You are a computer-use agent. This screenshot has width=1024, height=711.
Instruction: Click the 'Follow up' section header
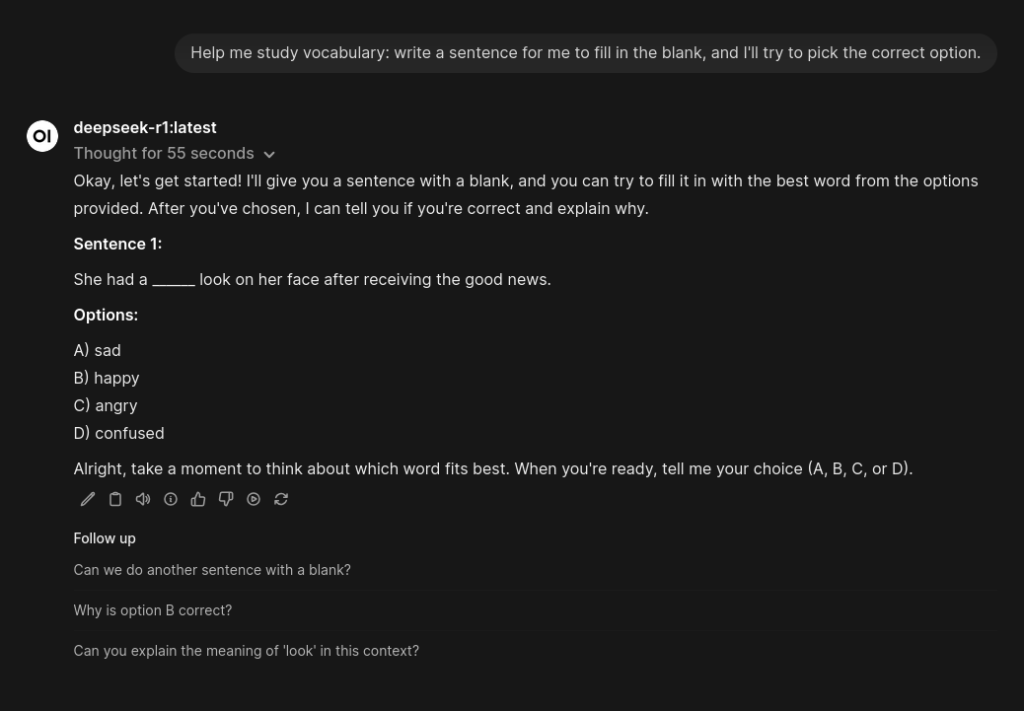coord(104,538)
